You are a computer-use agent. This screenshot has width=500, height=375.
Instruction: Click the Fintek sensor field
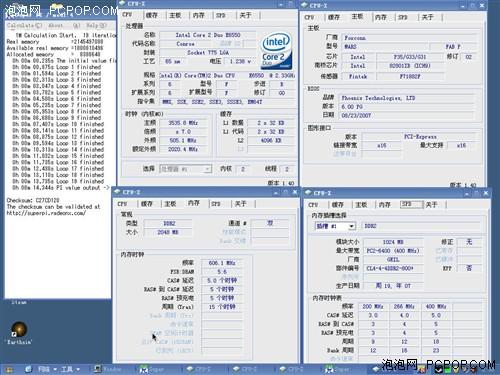[x=358, y=76]
